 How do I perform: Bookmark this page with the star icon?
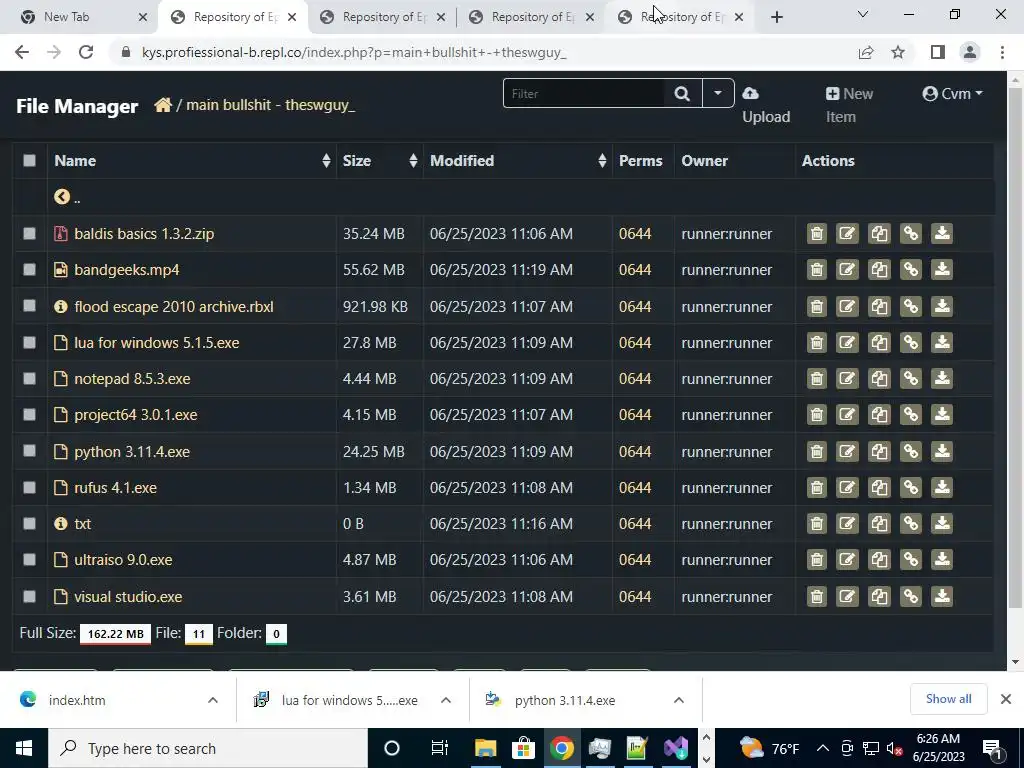(x=898, y=52)
